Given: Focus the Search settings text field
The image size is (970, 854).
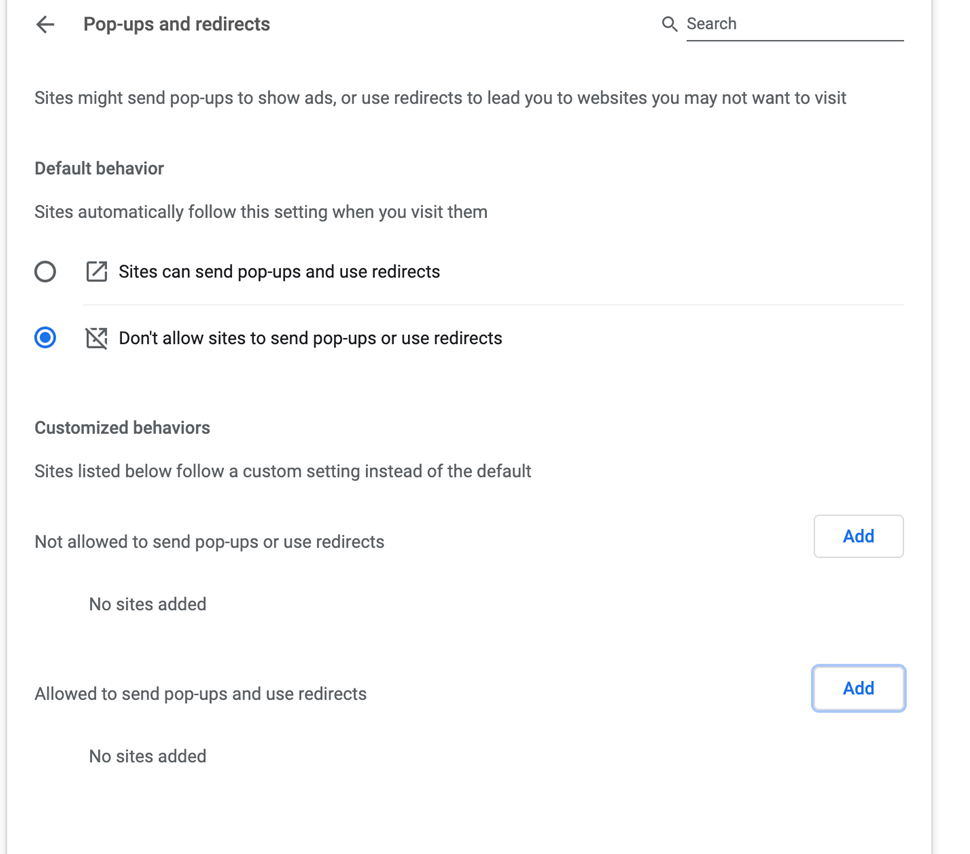Looking at the screenshot, I should coord(794,24).
